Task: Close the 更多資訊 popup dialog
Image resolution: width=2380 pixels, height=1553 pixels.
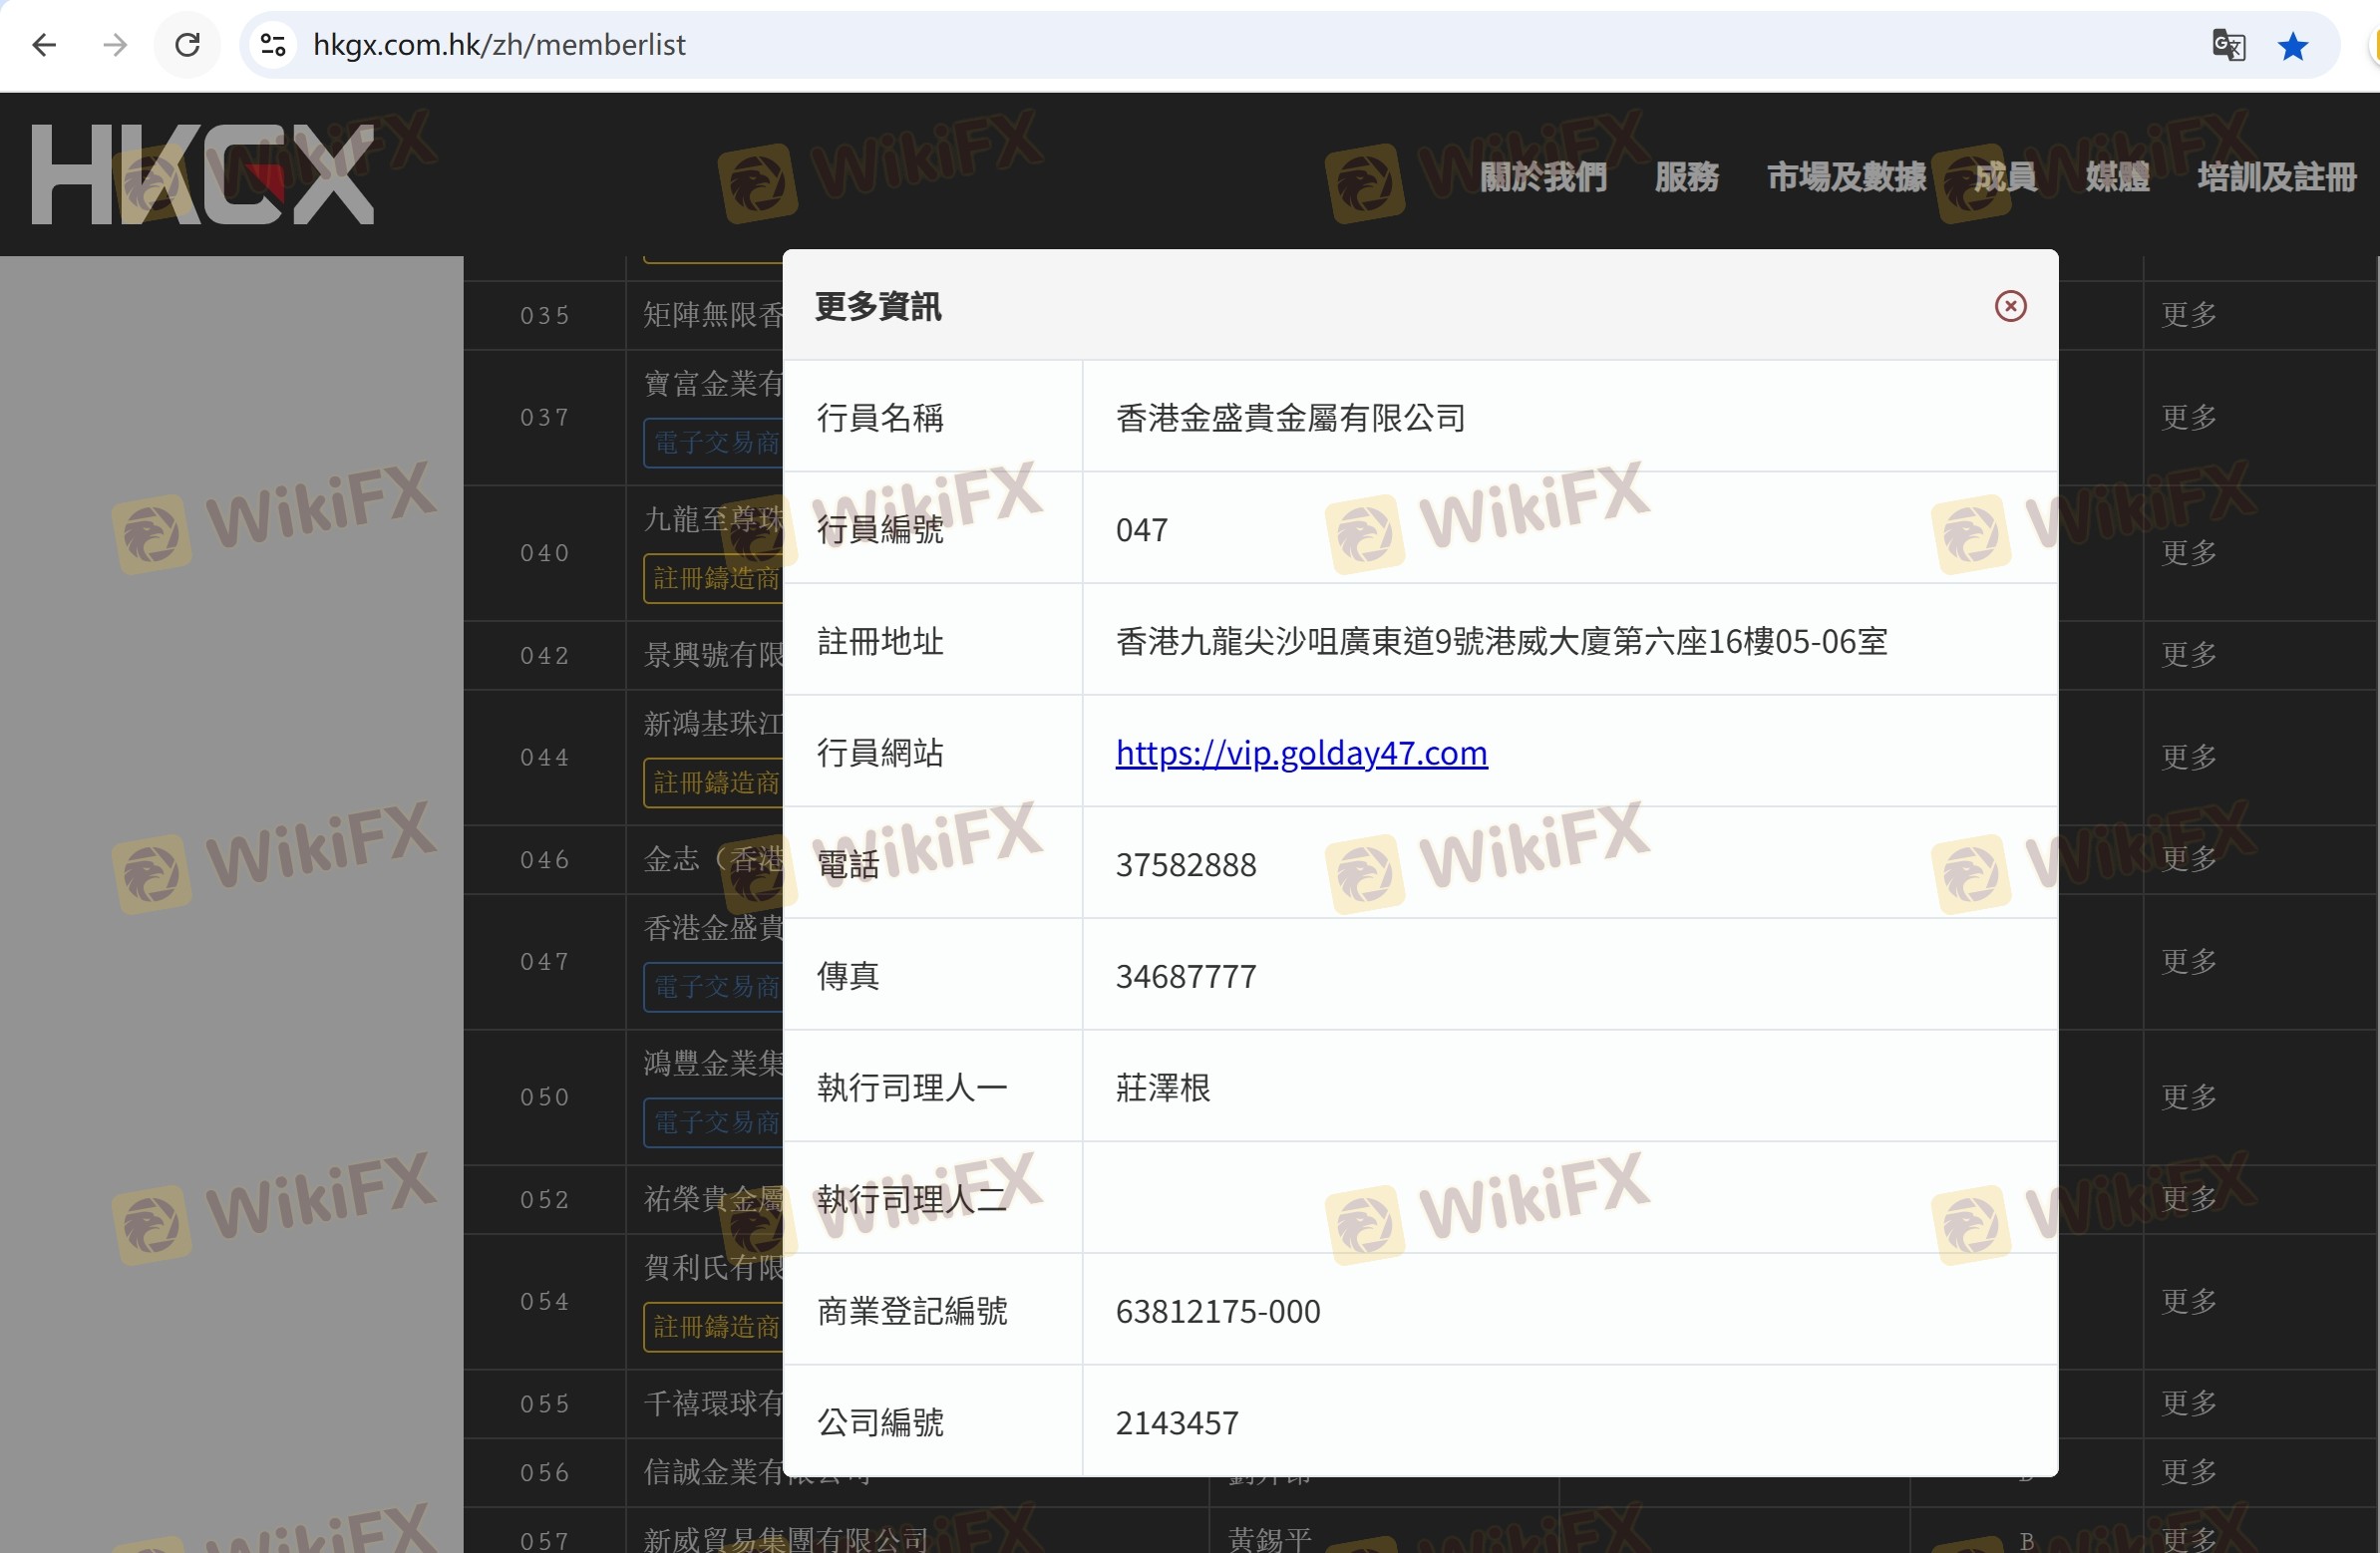Action: pyautogui.click(x=2010, y=306)
